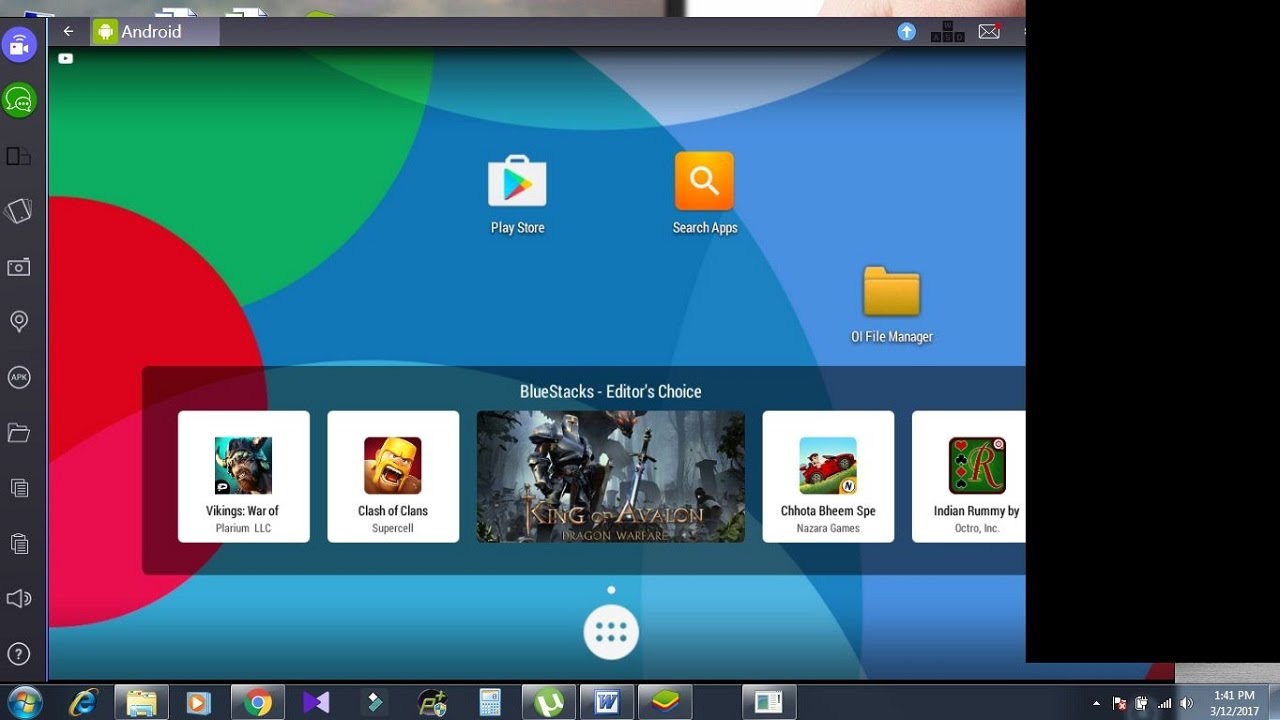
Task: Open the folder icon in sidebar
Action: click(18, 433)
